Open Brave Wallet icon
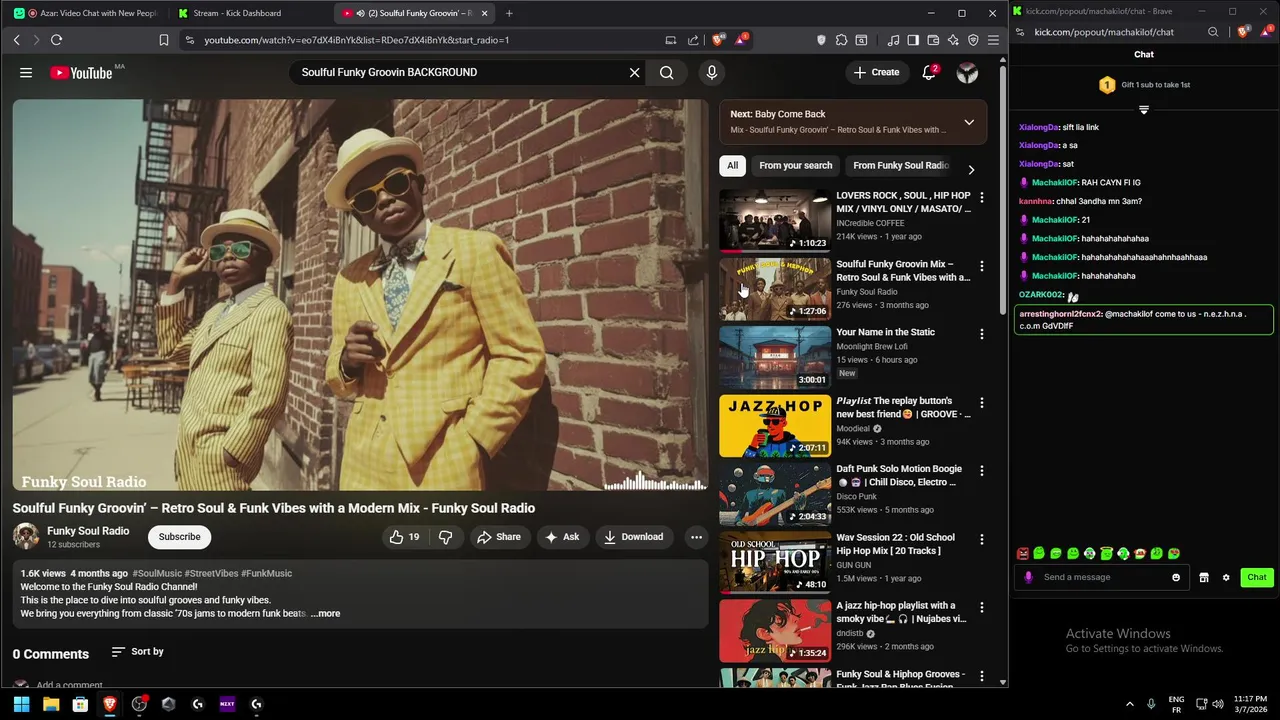 click(x=933, y=40)
